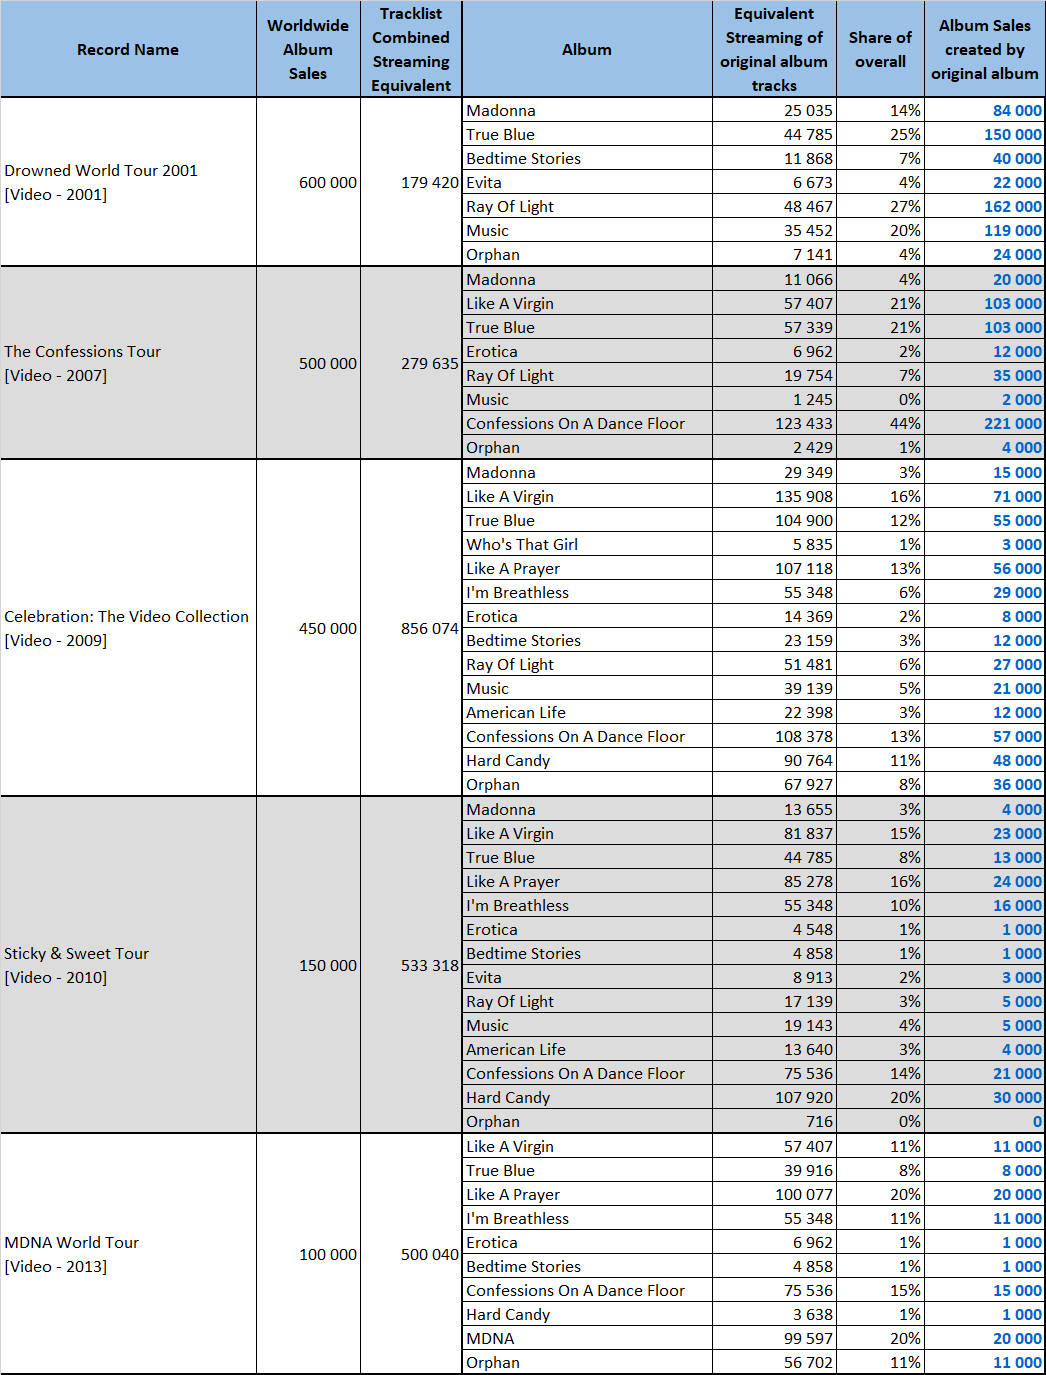1046x1375 pixels.
Task: Select the 'MDNA World Tour' record cell
Action: click(128, 1254)
